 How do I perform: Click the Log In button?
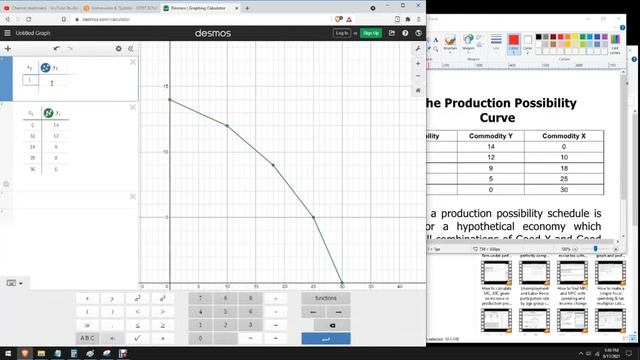tap(342, 33)
